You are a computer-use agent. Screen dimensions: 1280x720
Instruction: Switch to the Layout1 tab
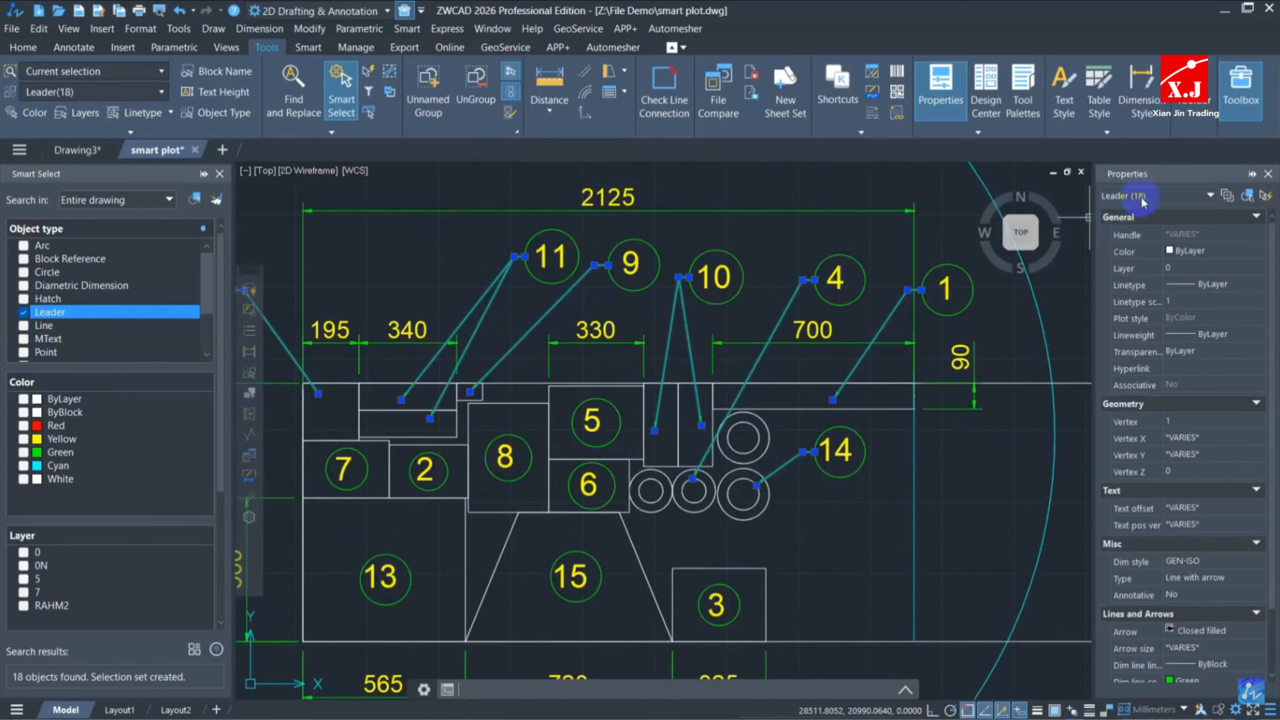(x=119, y=710)
